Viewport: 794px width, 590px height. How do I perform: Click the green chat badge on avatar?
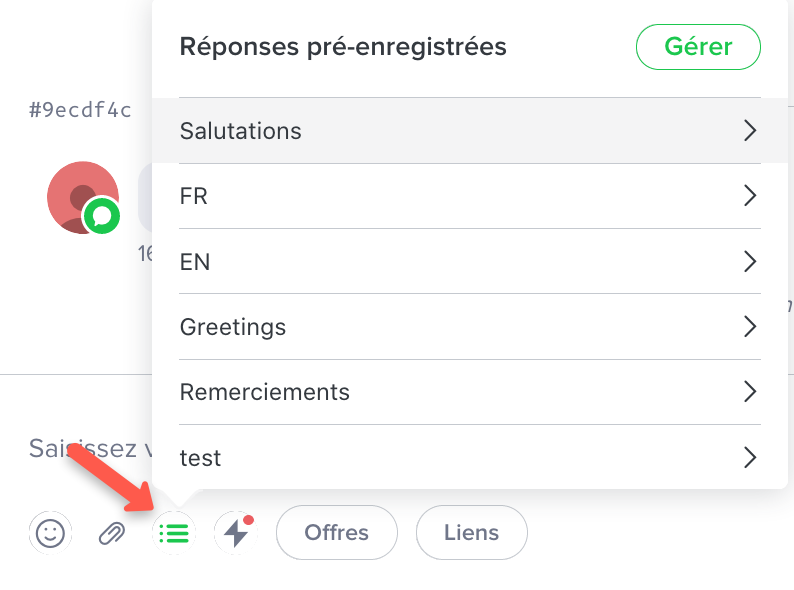click(x=101, y=215)
